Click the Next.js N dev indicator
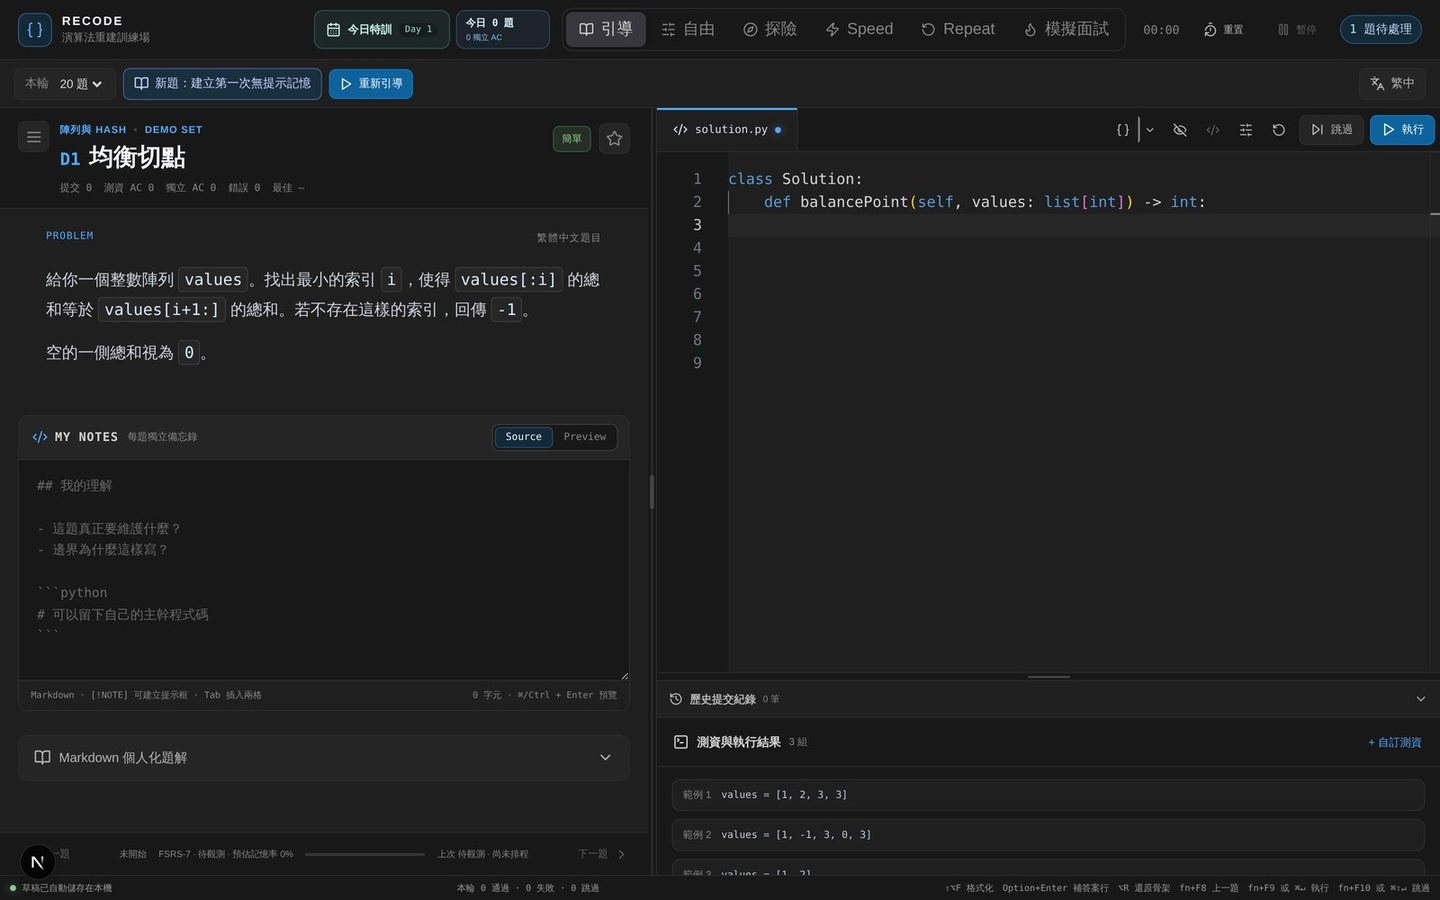This screenshot has width=1440, height=900. pyautogui.click(x=37, y=861)
